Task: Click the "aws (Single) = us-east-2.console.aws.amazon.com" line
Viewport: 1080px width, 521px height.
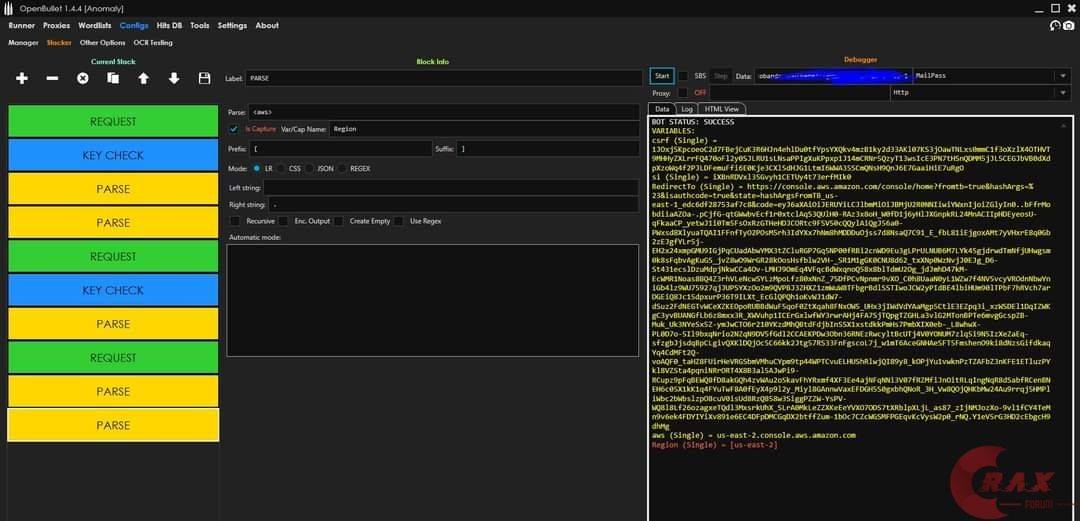Action: (754, 436)
